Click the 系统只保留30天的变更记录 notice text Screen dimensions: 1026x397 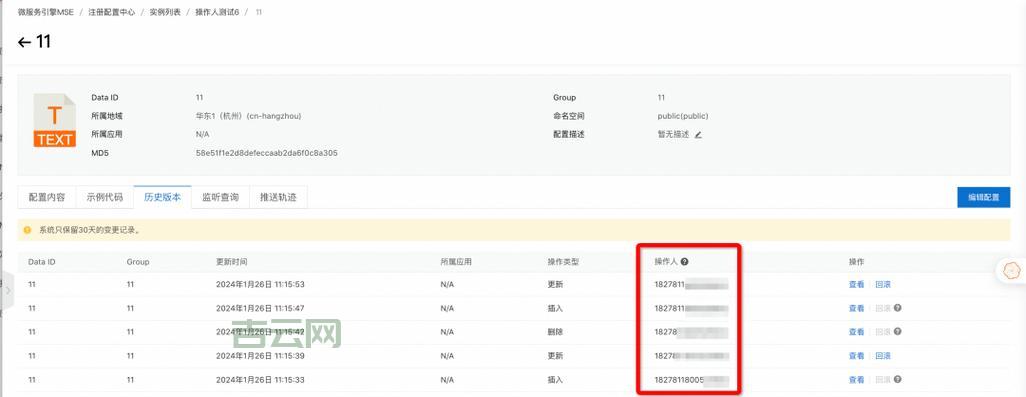click(90, 230)
